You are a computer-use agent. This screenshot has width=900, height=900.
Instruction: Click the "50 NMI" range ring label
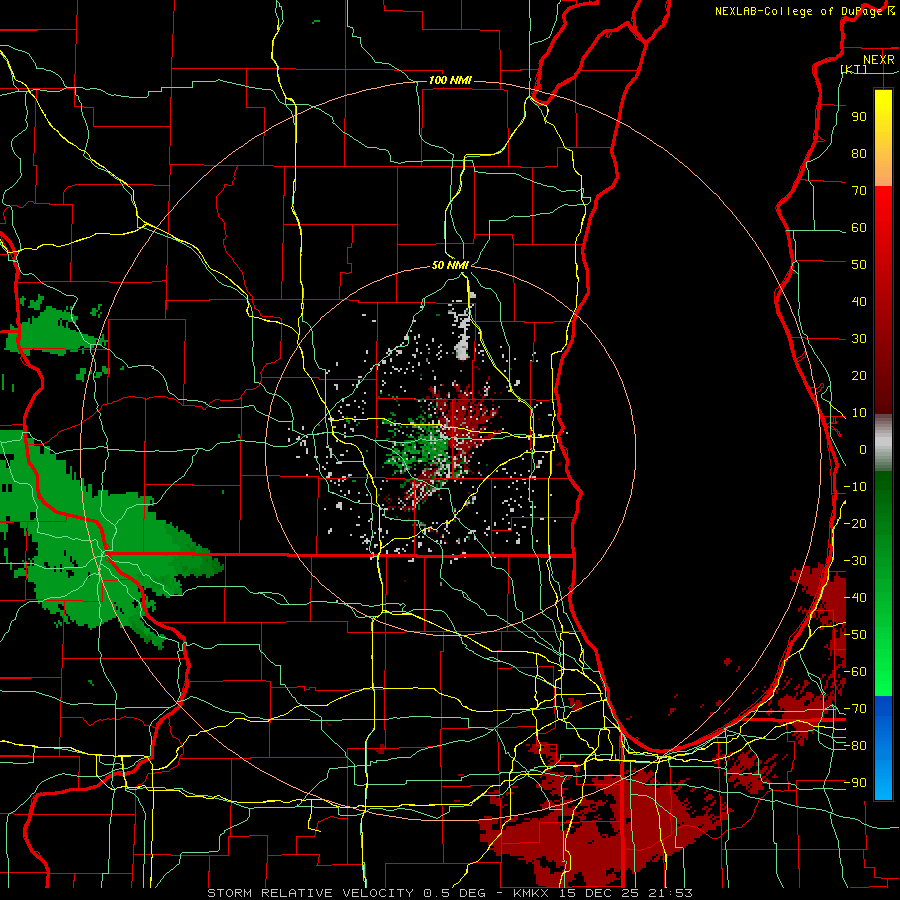click(x=450, y=265)
